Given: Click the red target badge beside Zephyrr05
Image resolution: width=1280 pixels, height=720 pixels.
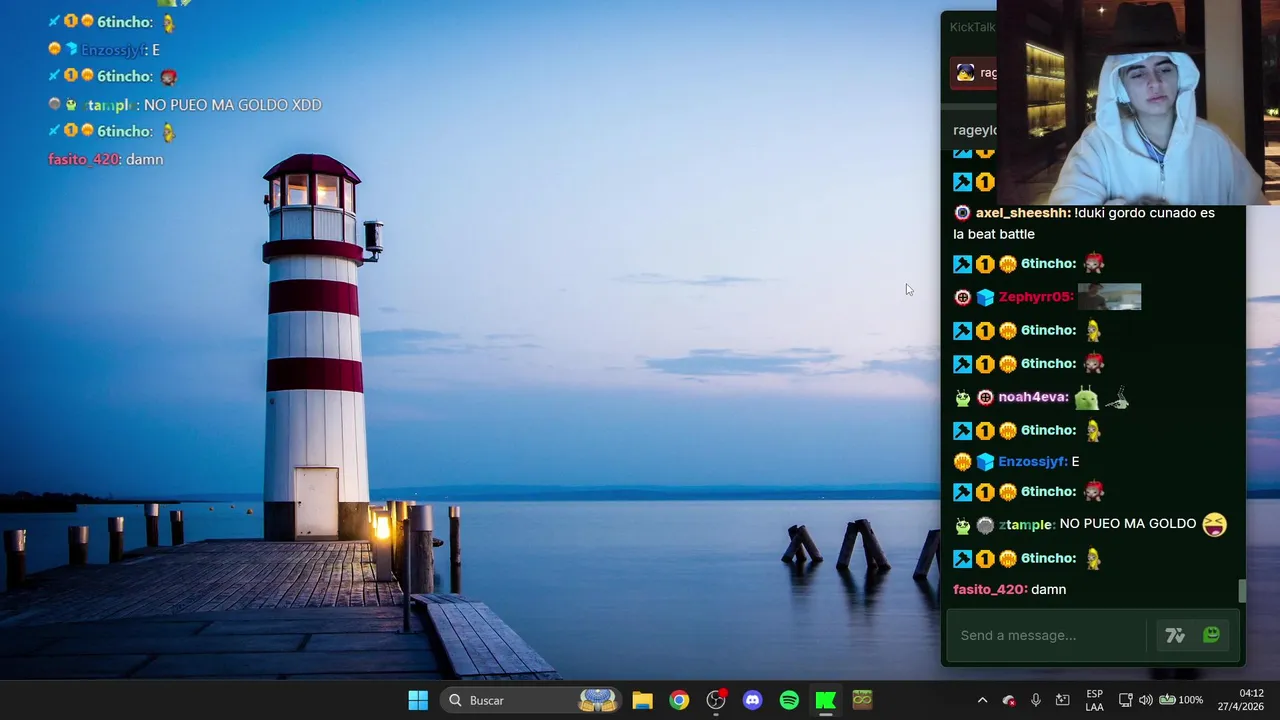Looking at the screenshot, I should (962, 297).
